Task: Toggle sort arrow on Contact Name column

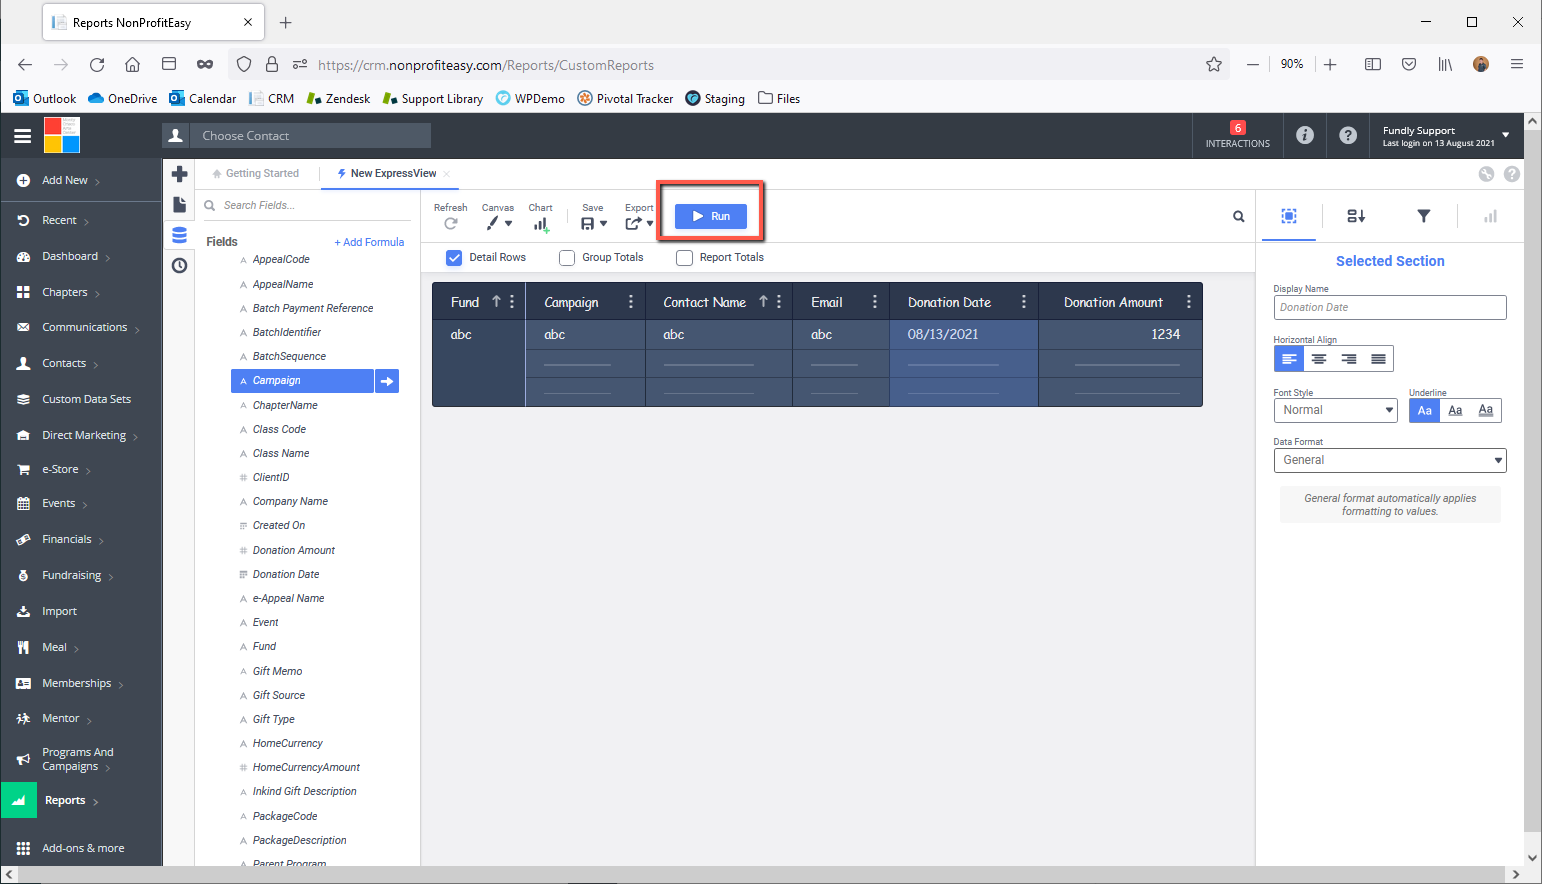Action: pos(763,302)
